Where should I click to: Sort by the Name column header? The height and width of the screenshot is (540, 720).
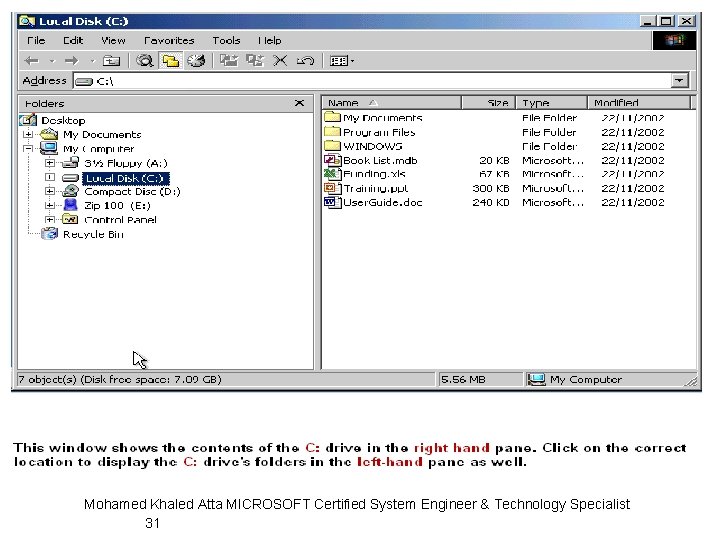[x=391, y=103]
